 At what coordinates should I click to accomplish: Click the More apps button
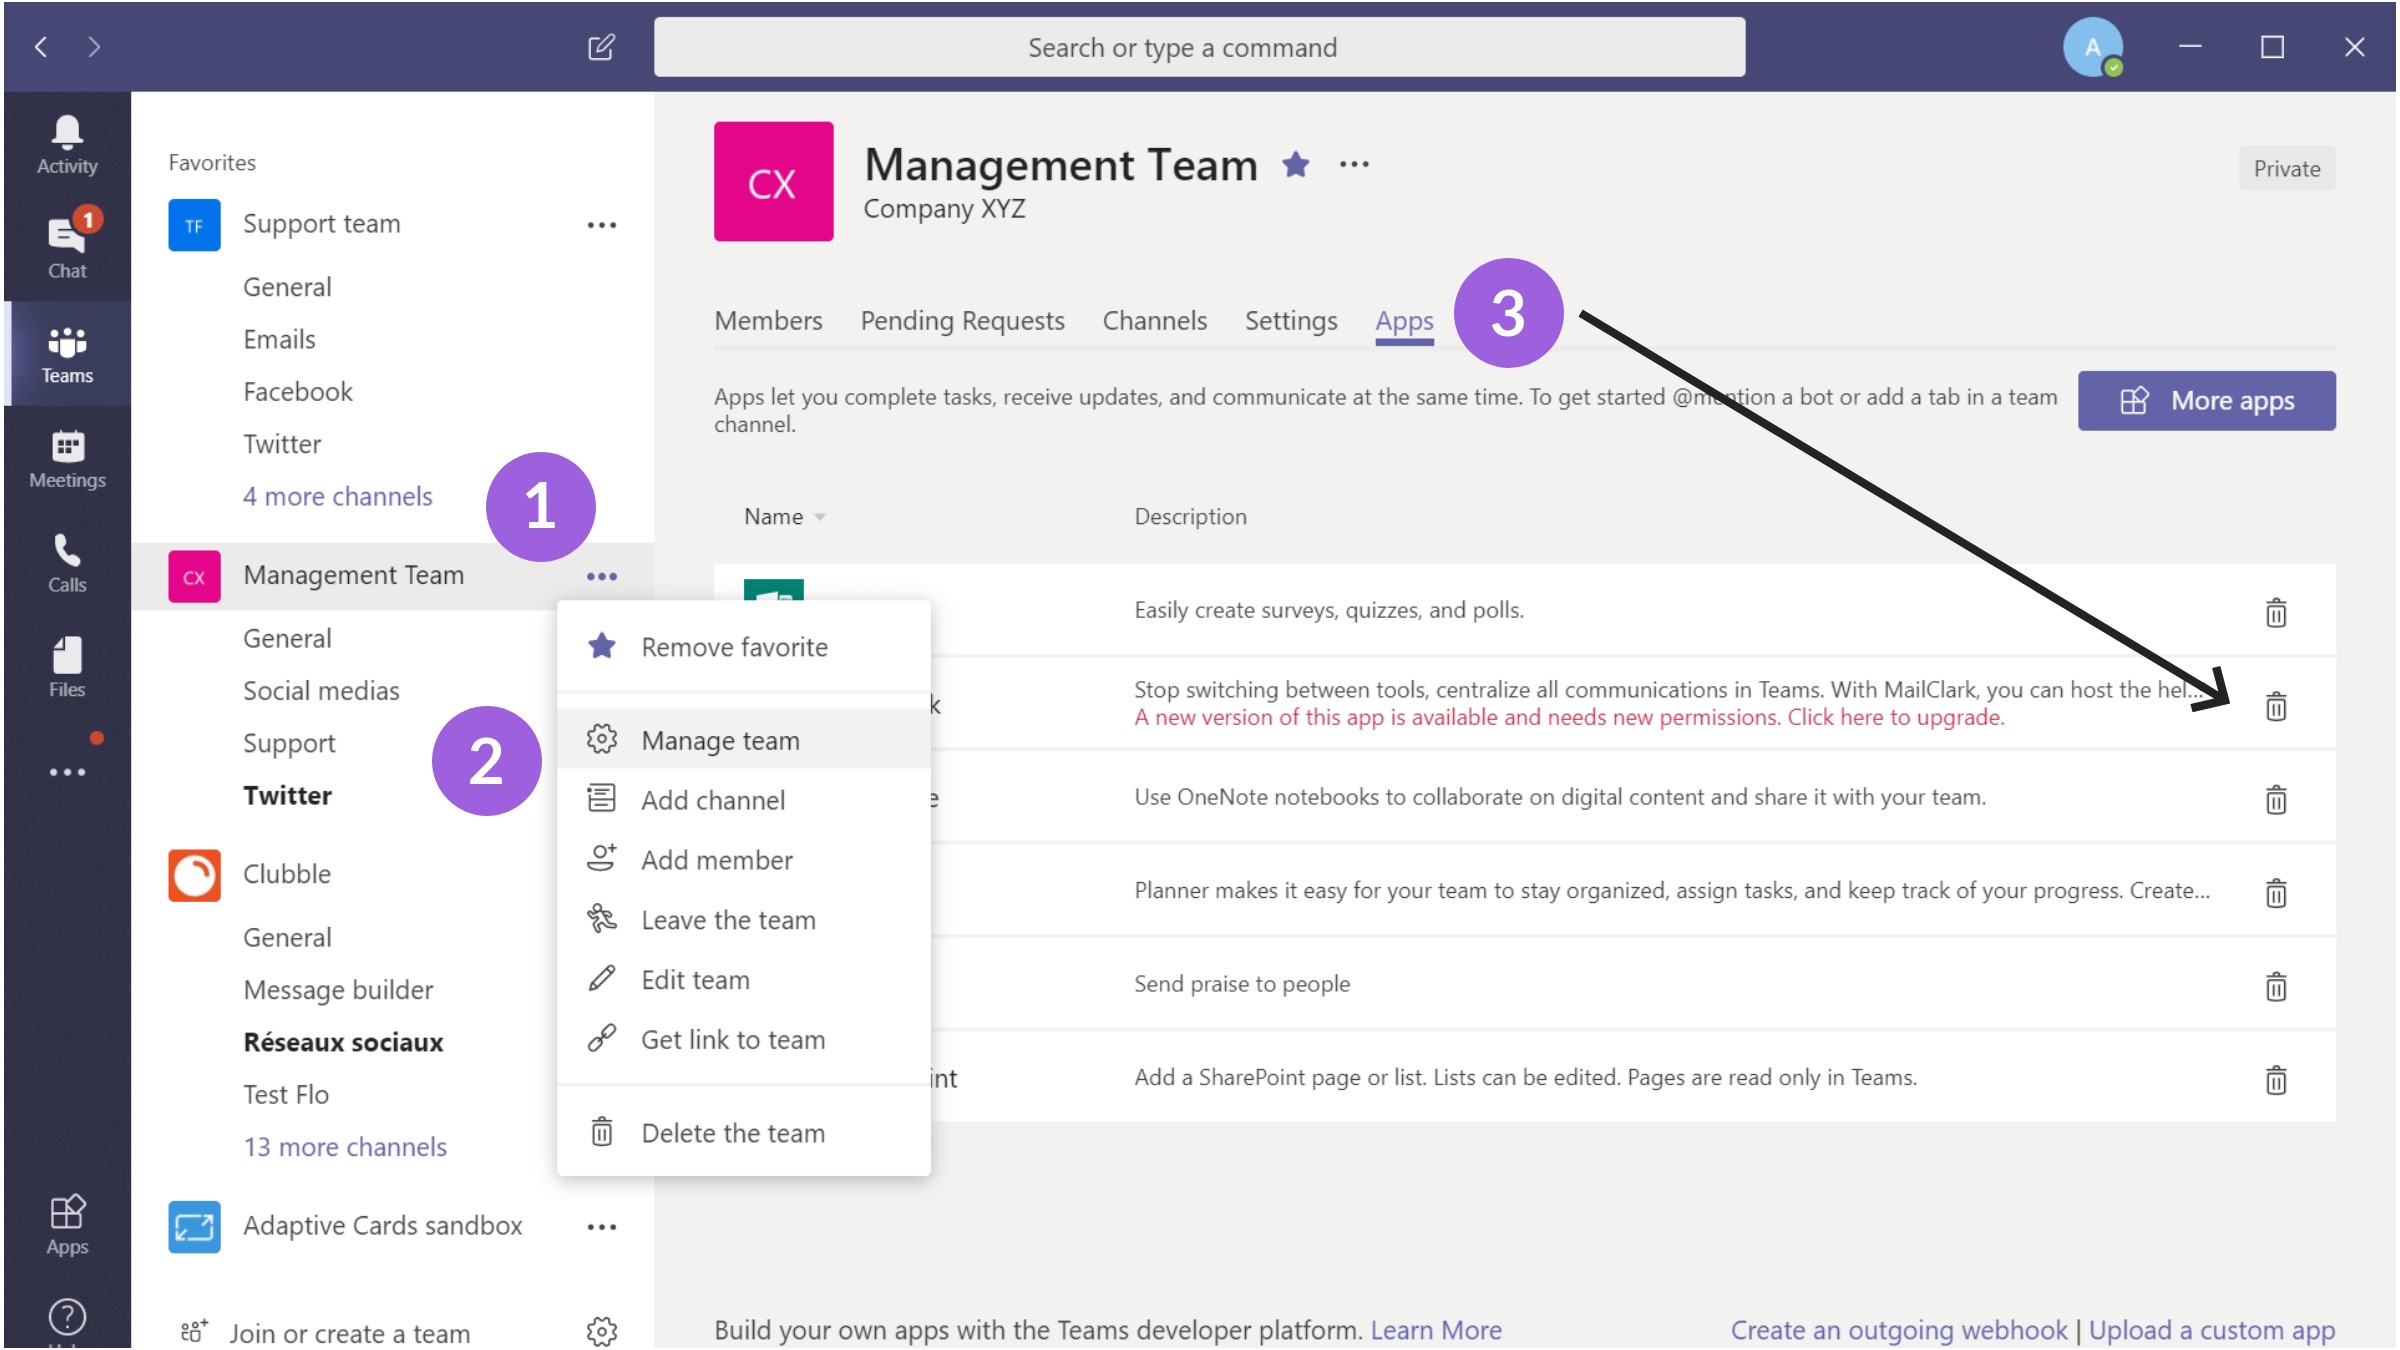tap(2206, 401)
